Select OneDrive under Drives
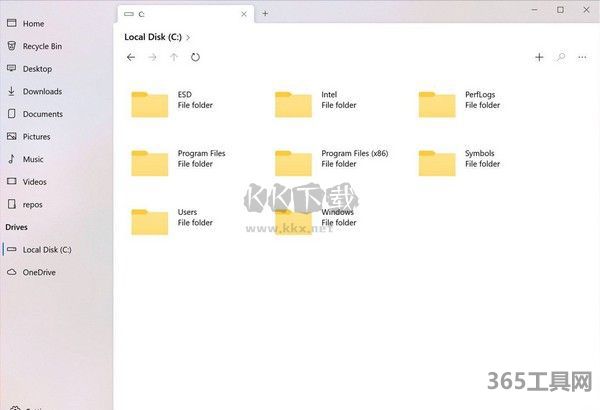 coord(38,272)
